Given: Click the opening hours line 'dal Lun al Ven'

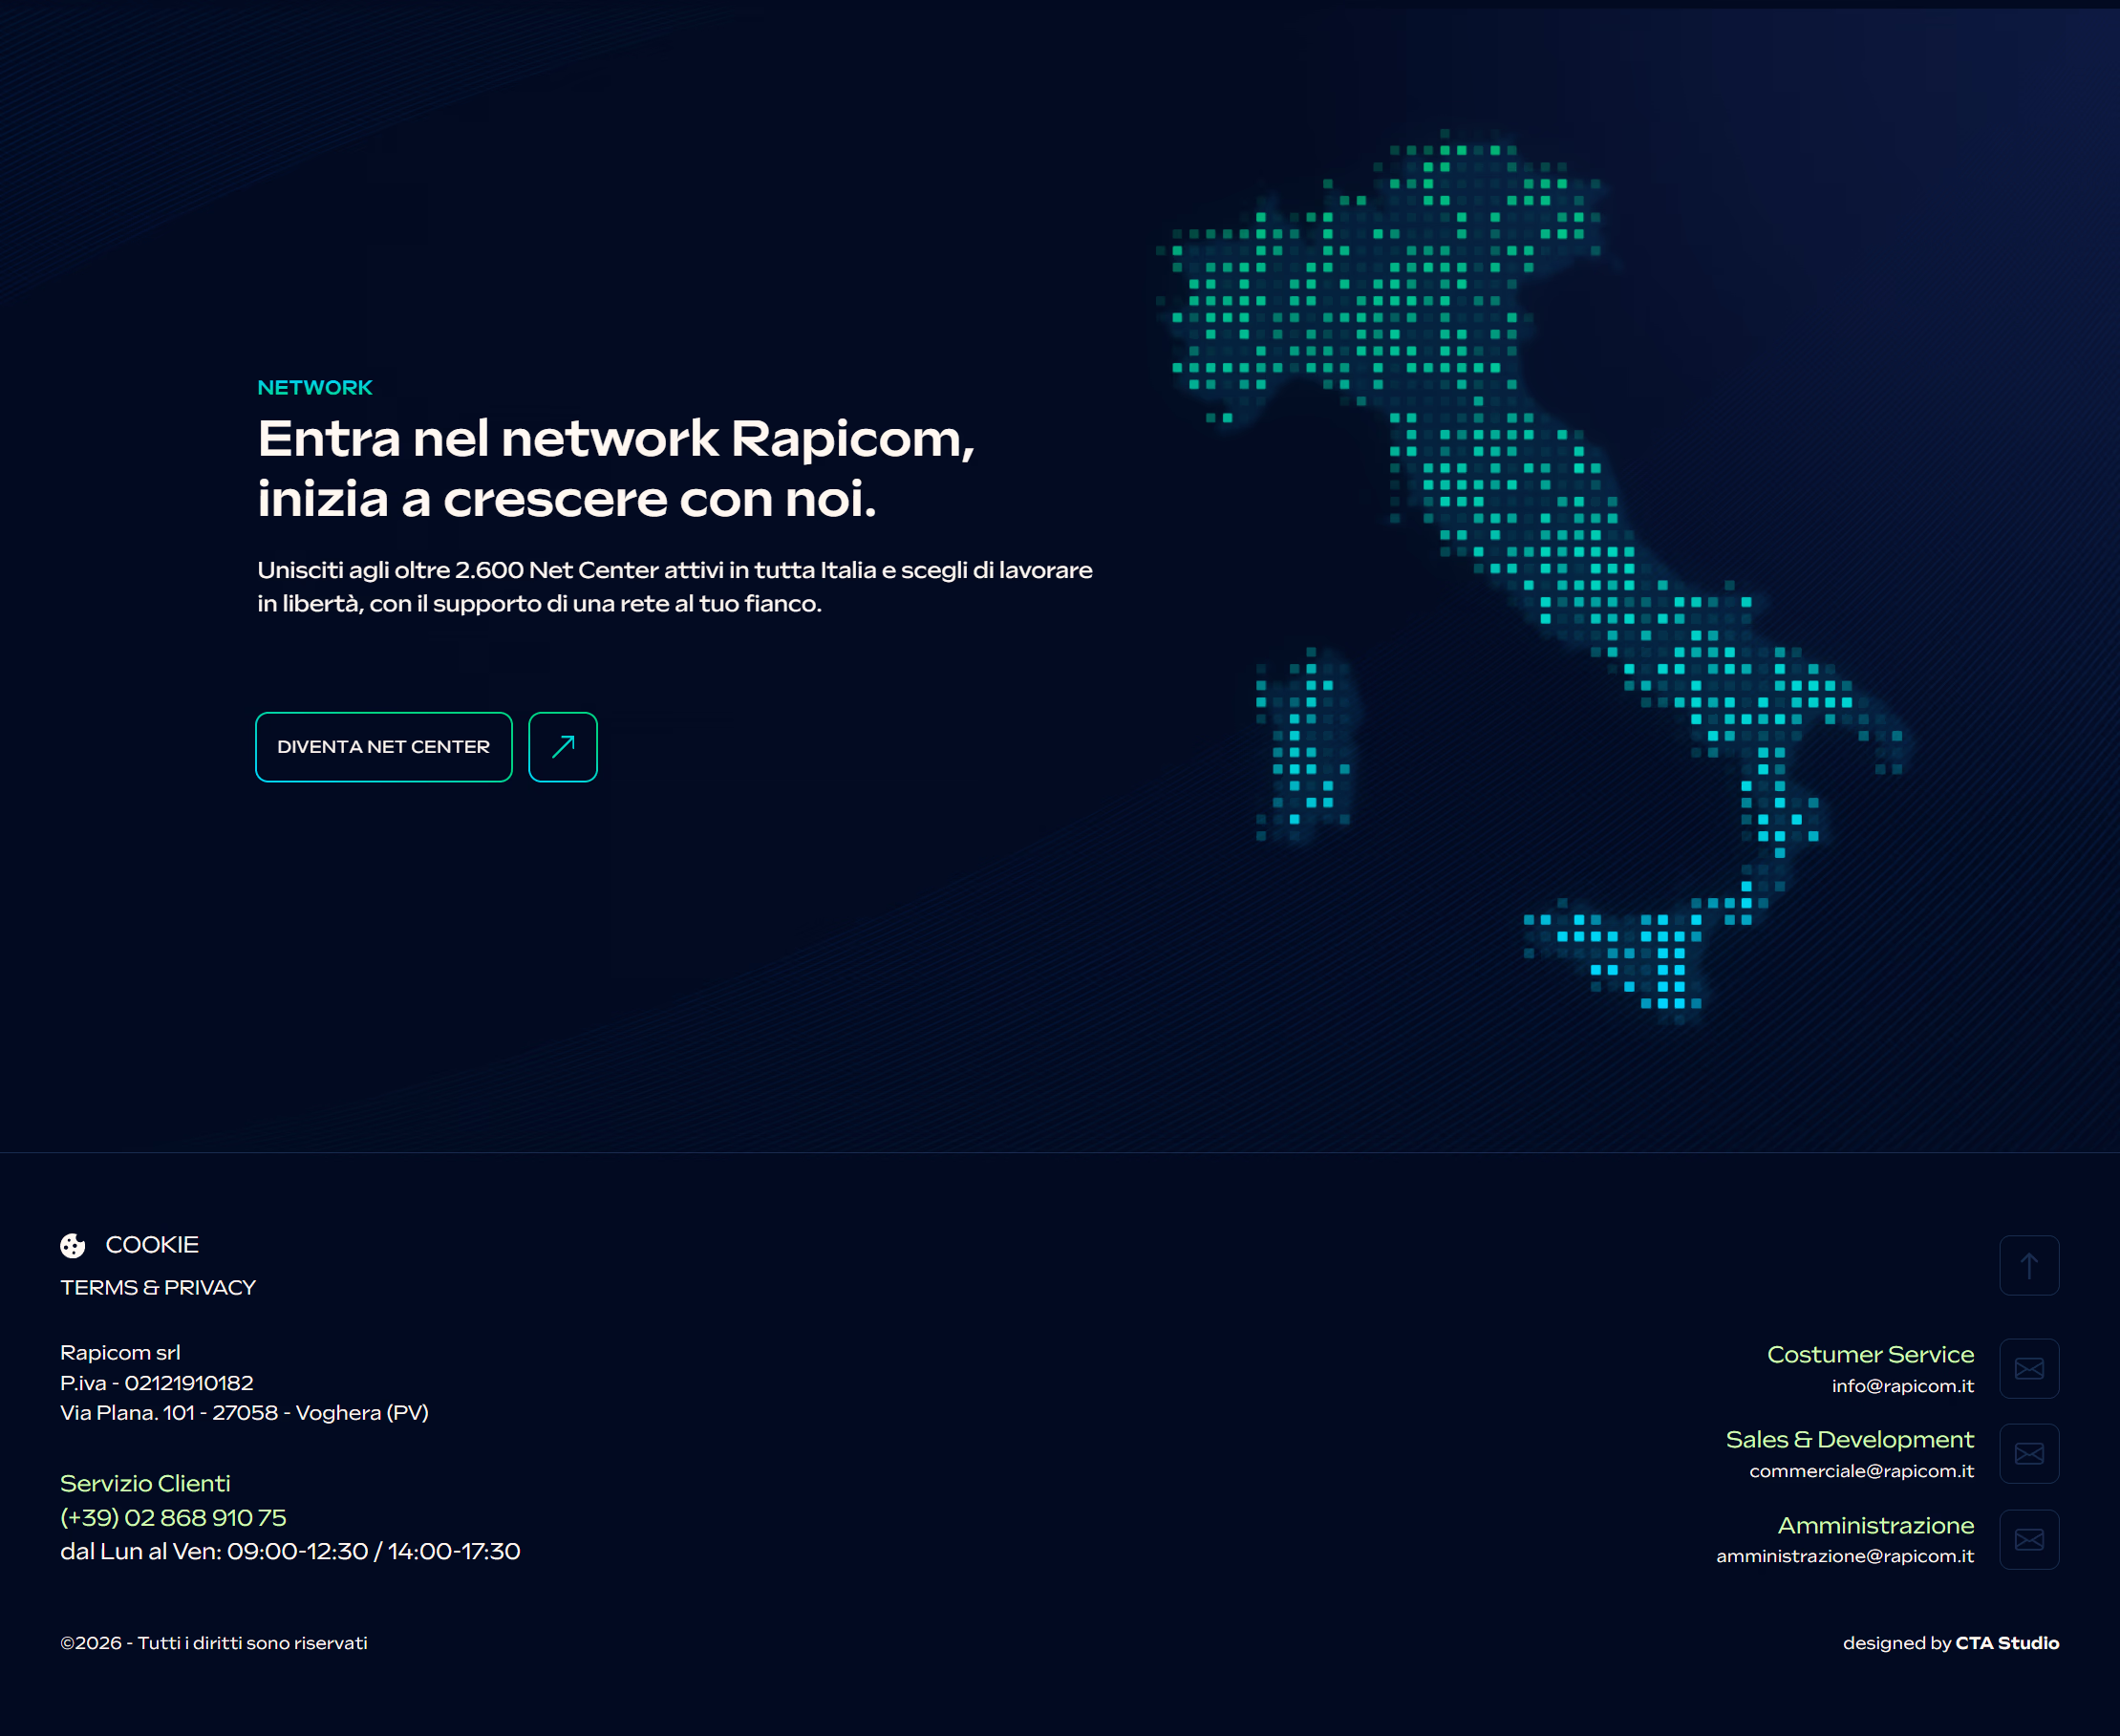Looking at the screenshot, I should click(290, 1552).
